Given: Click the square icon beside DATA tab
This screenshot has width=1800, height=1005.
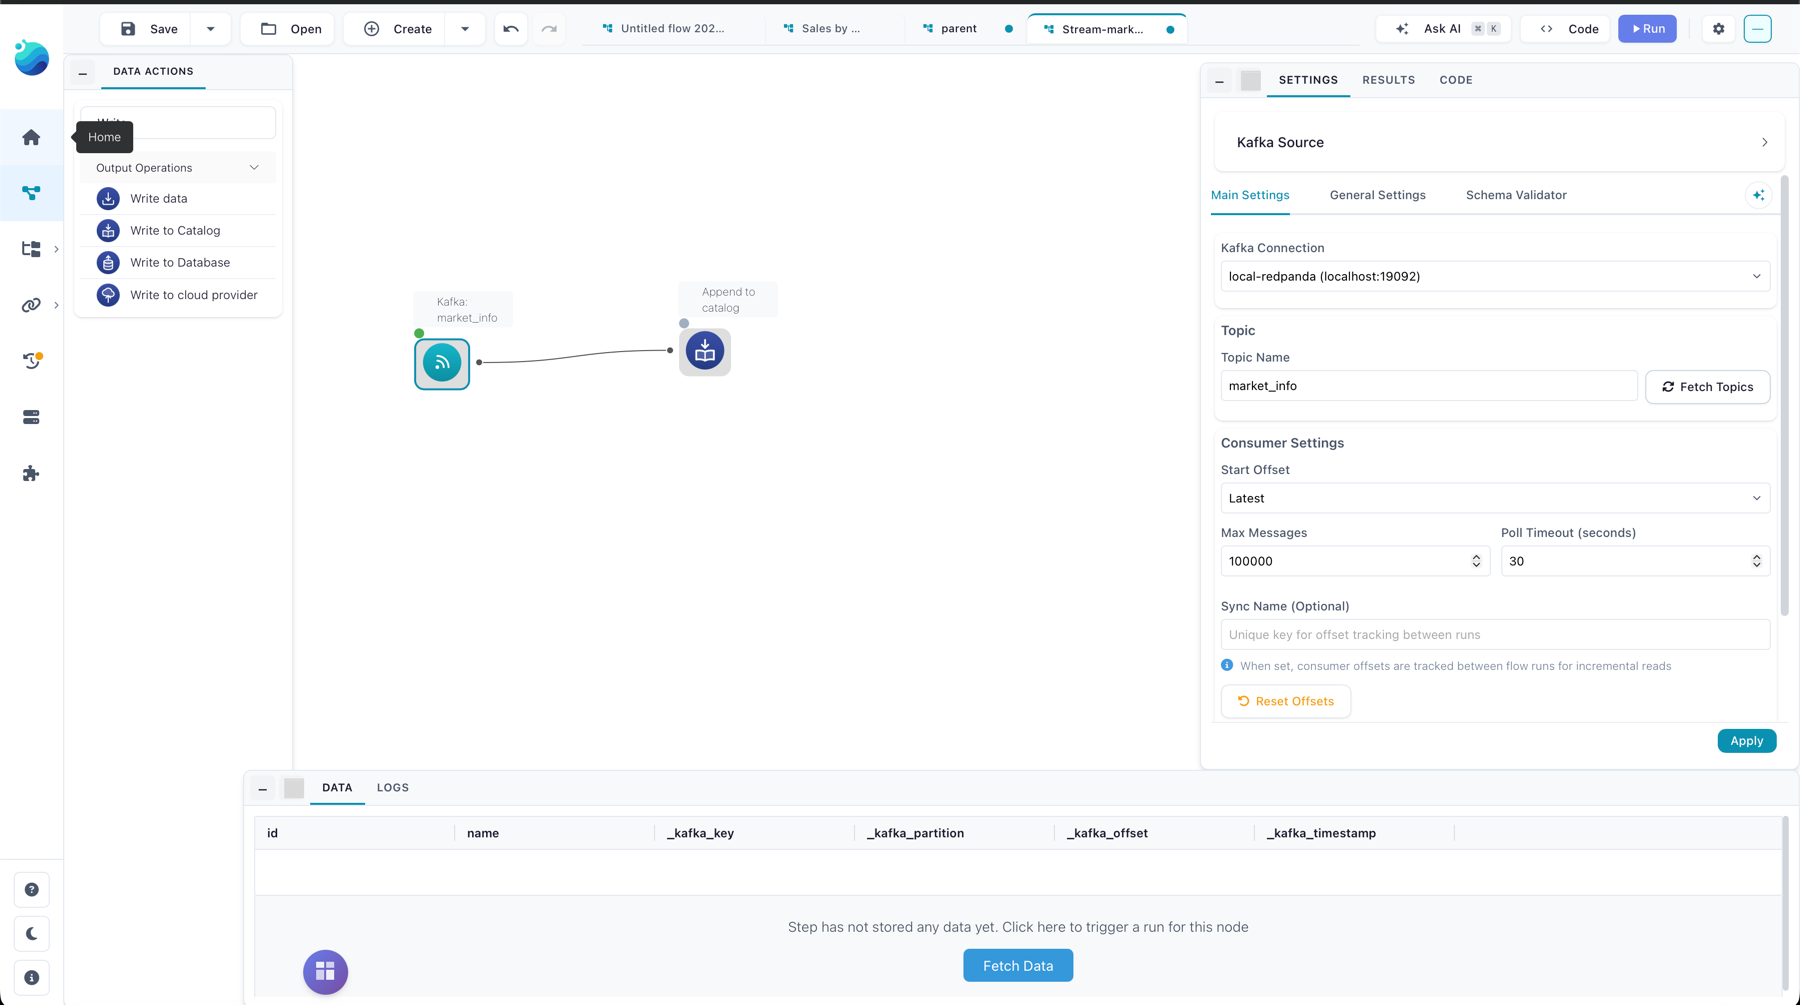Looking at the screenshot, I should (x=294, y=788).
